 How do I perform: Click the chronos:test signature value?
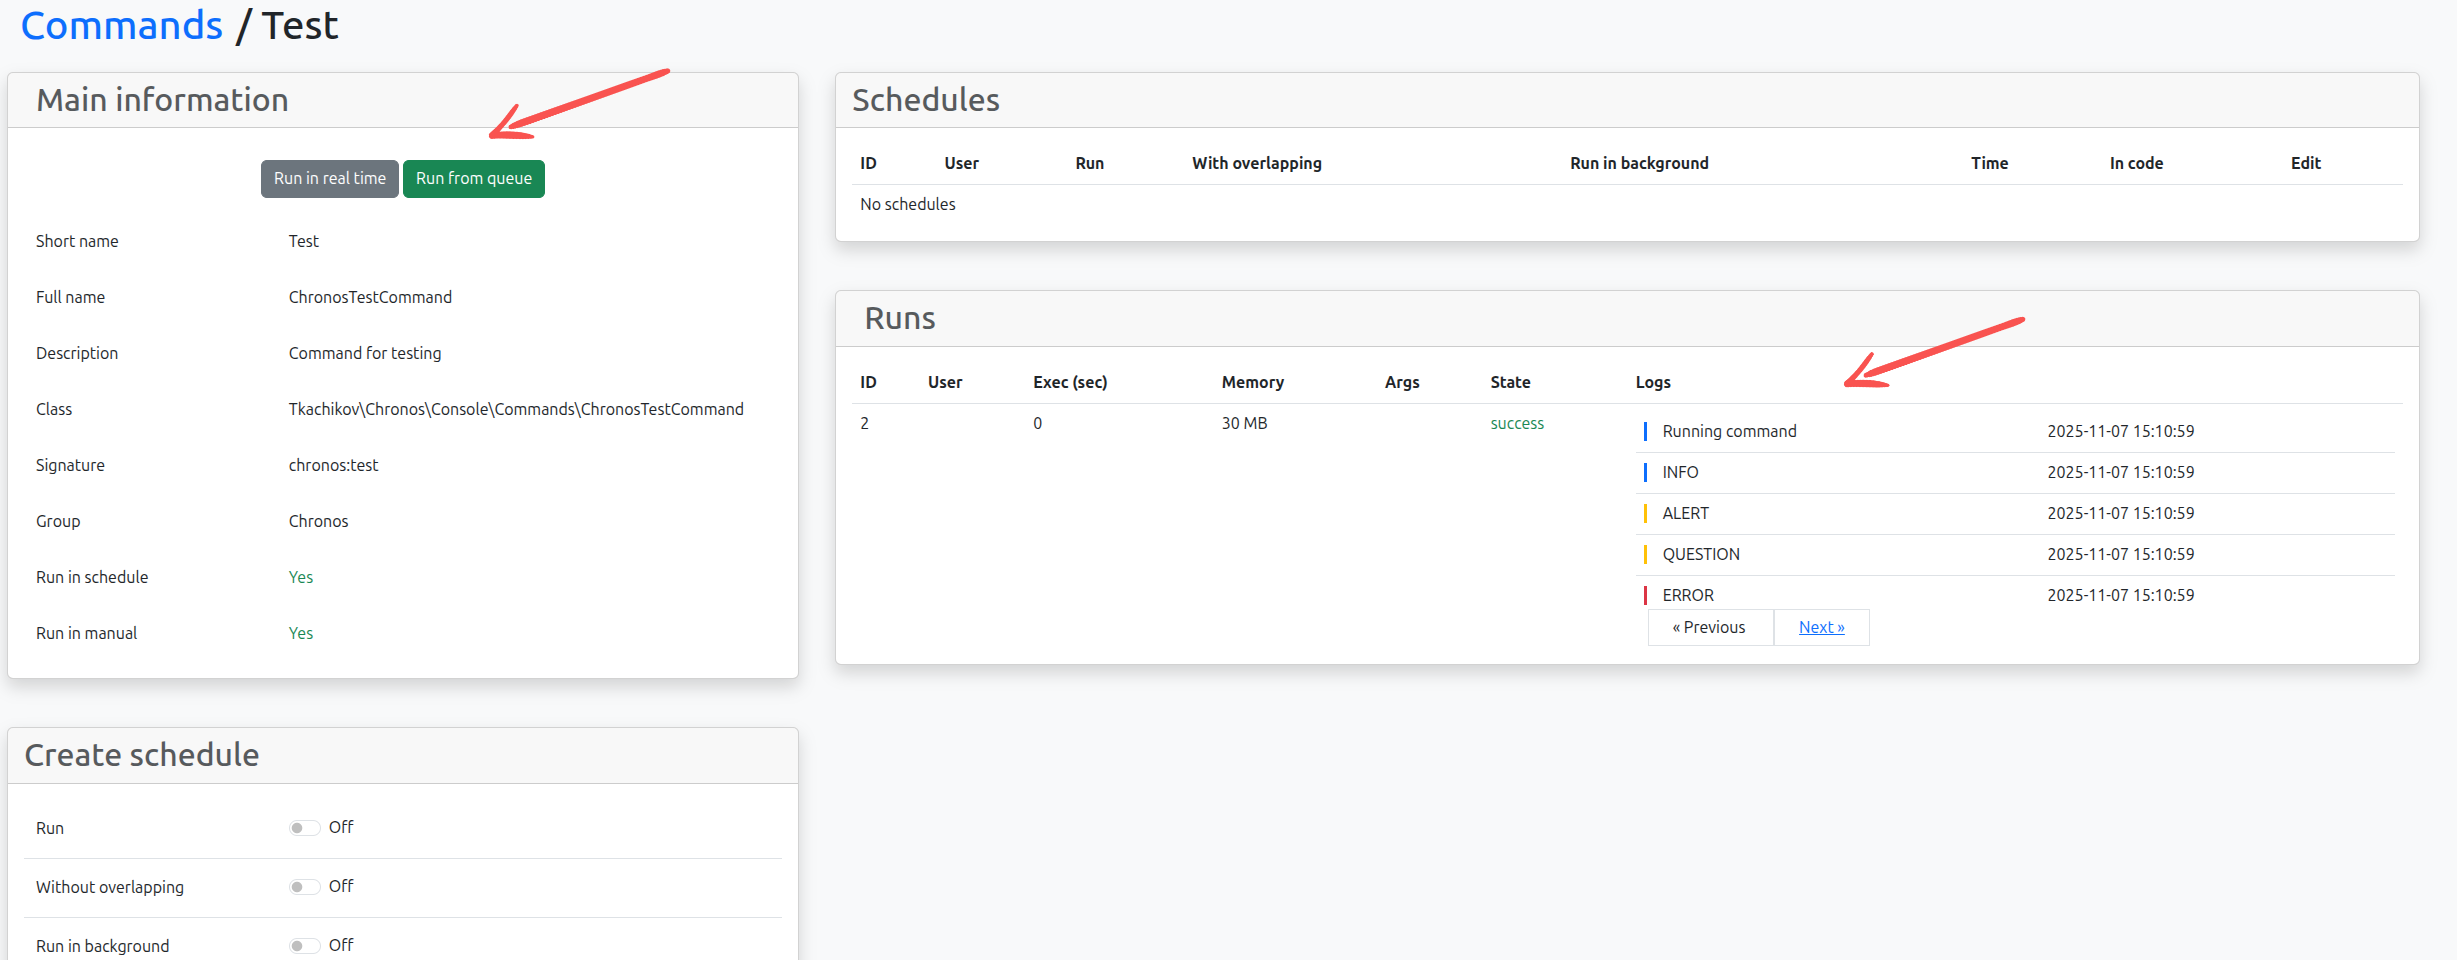point(333,466)
